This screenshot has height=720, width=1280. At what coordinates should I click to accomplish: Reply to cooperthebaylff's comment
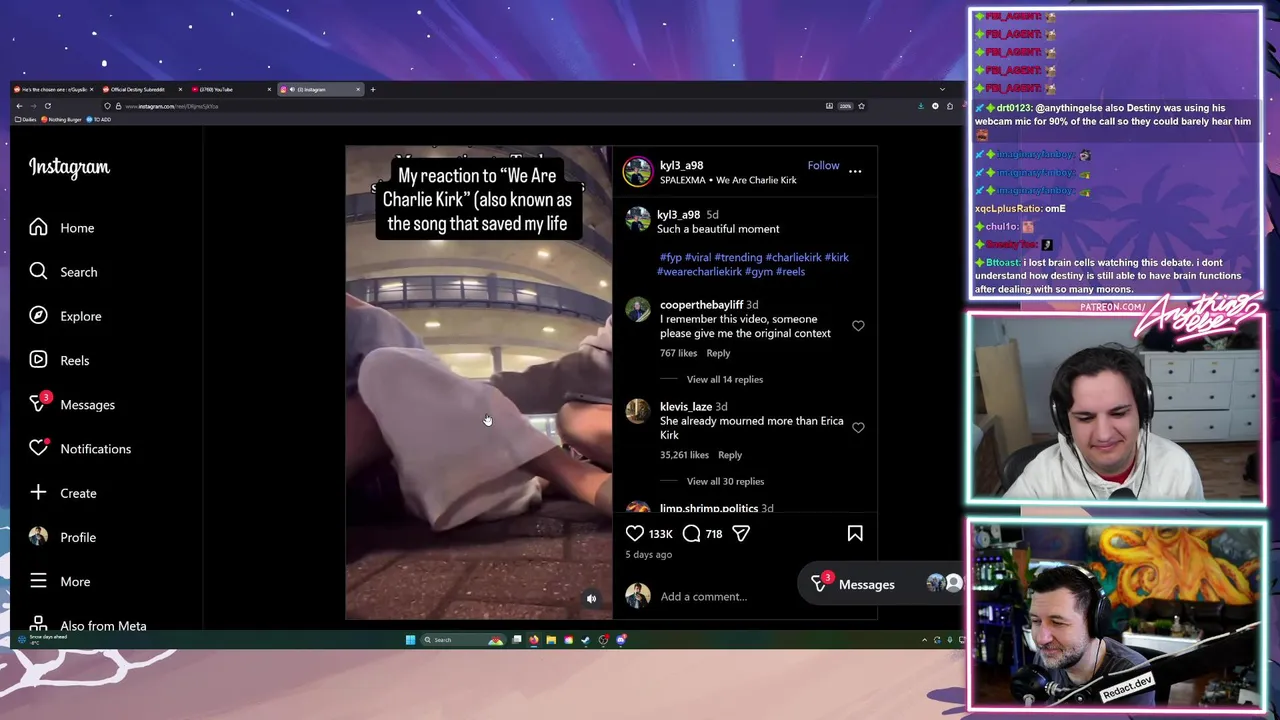click(718, 353)
